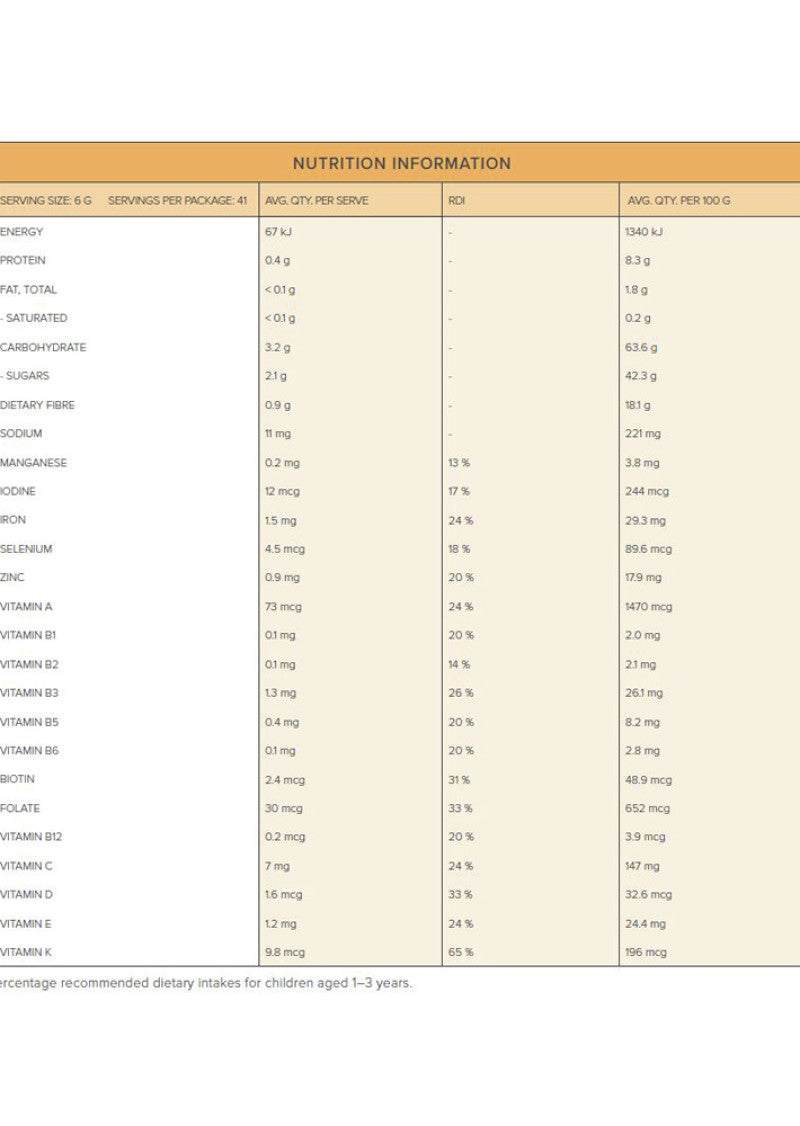Click the Serving Size 6 G text
Image resolution: width=800 pixels, height=1126 pixels.
pyautogui.click(x=46, y=200)
